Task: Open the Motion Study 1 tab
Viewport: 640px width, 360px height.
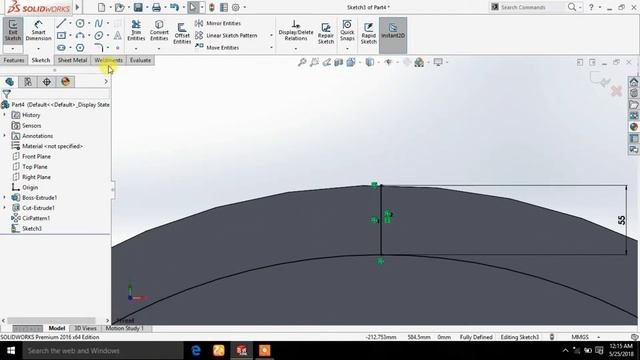Action: pos(124,328)
